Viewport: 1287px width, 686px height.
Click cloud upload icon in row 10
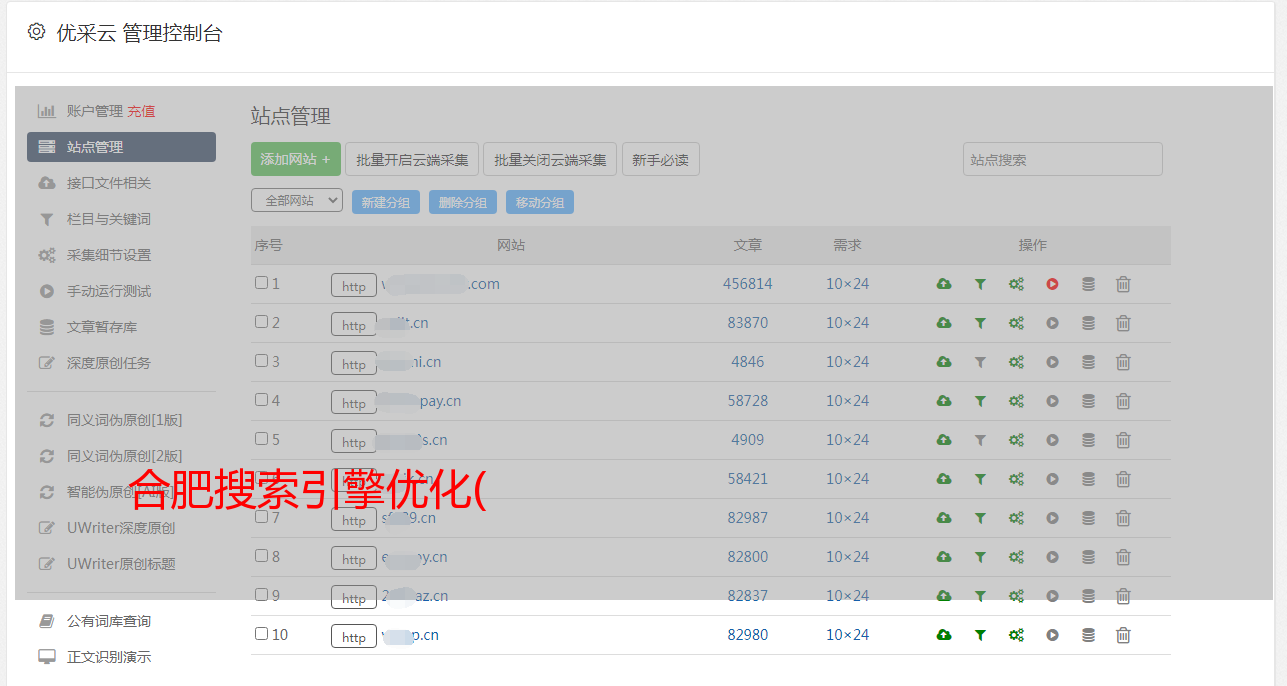click(x=944, y=635)
